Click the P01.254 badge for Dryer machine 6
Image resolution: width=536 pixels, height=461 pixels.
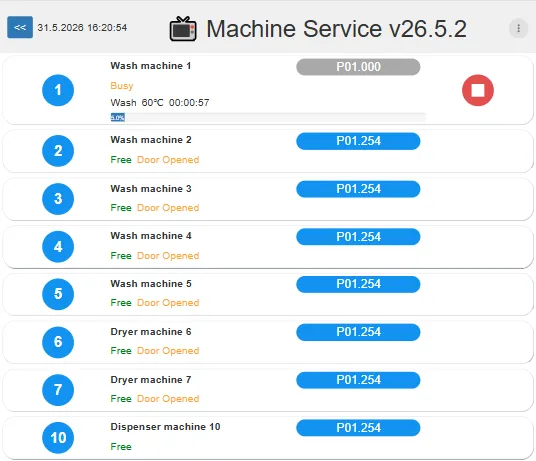(358, 332)
